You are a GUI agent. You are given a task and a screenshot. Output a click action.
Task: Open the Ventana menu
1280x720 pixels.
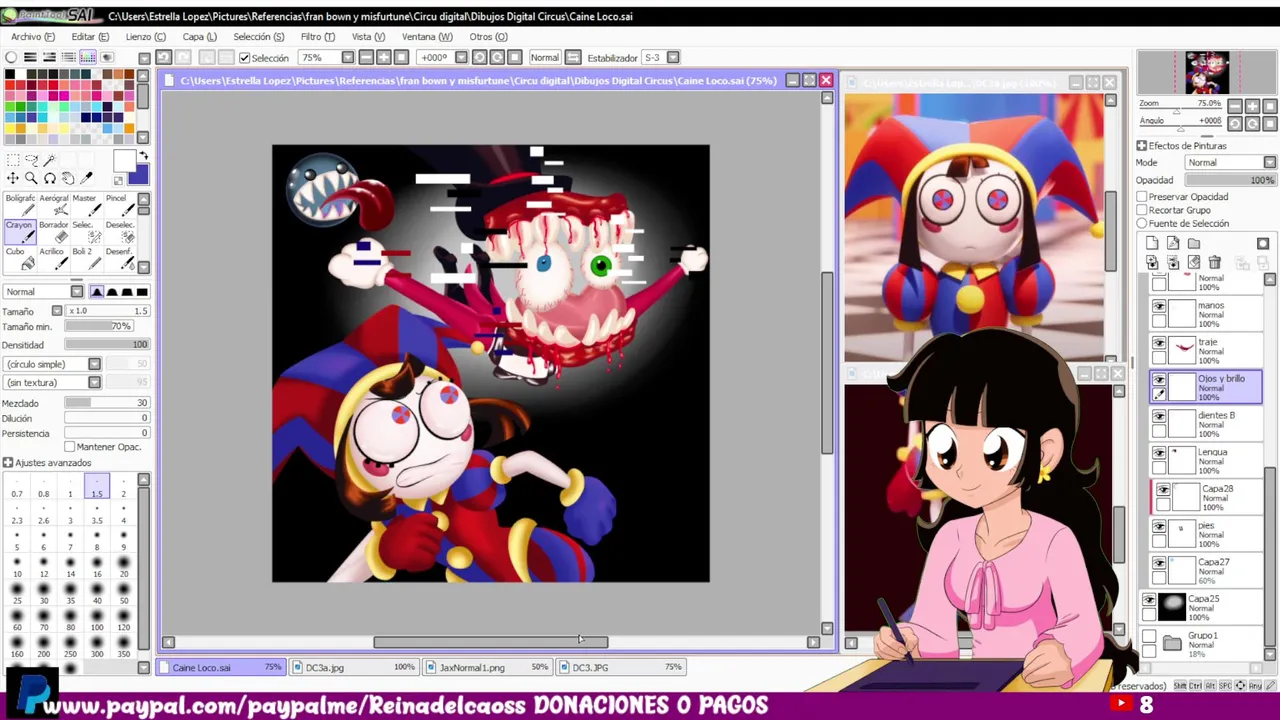(x=427, y=37)
